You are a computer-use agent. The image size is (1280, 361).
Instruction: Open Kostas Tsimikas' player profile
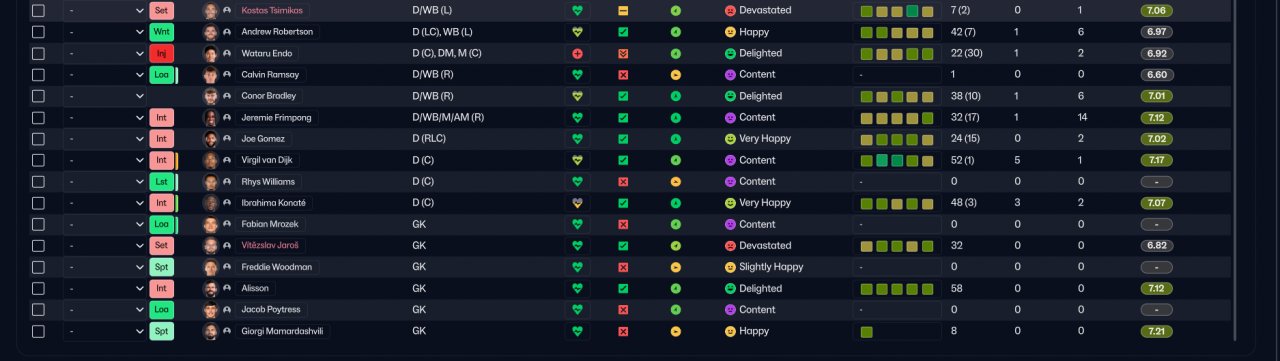(x=274, y=10)
